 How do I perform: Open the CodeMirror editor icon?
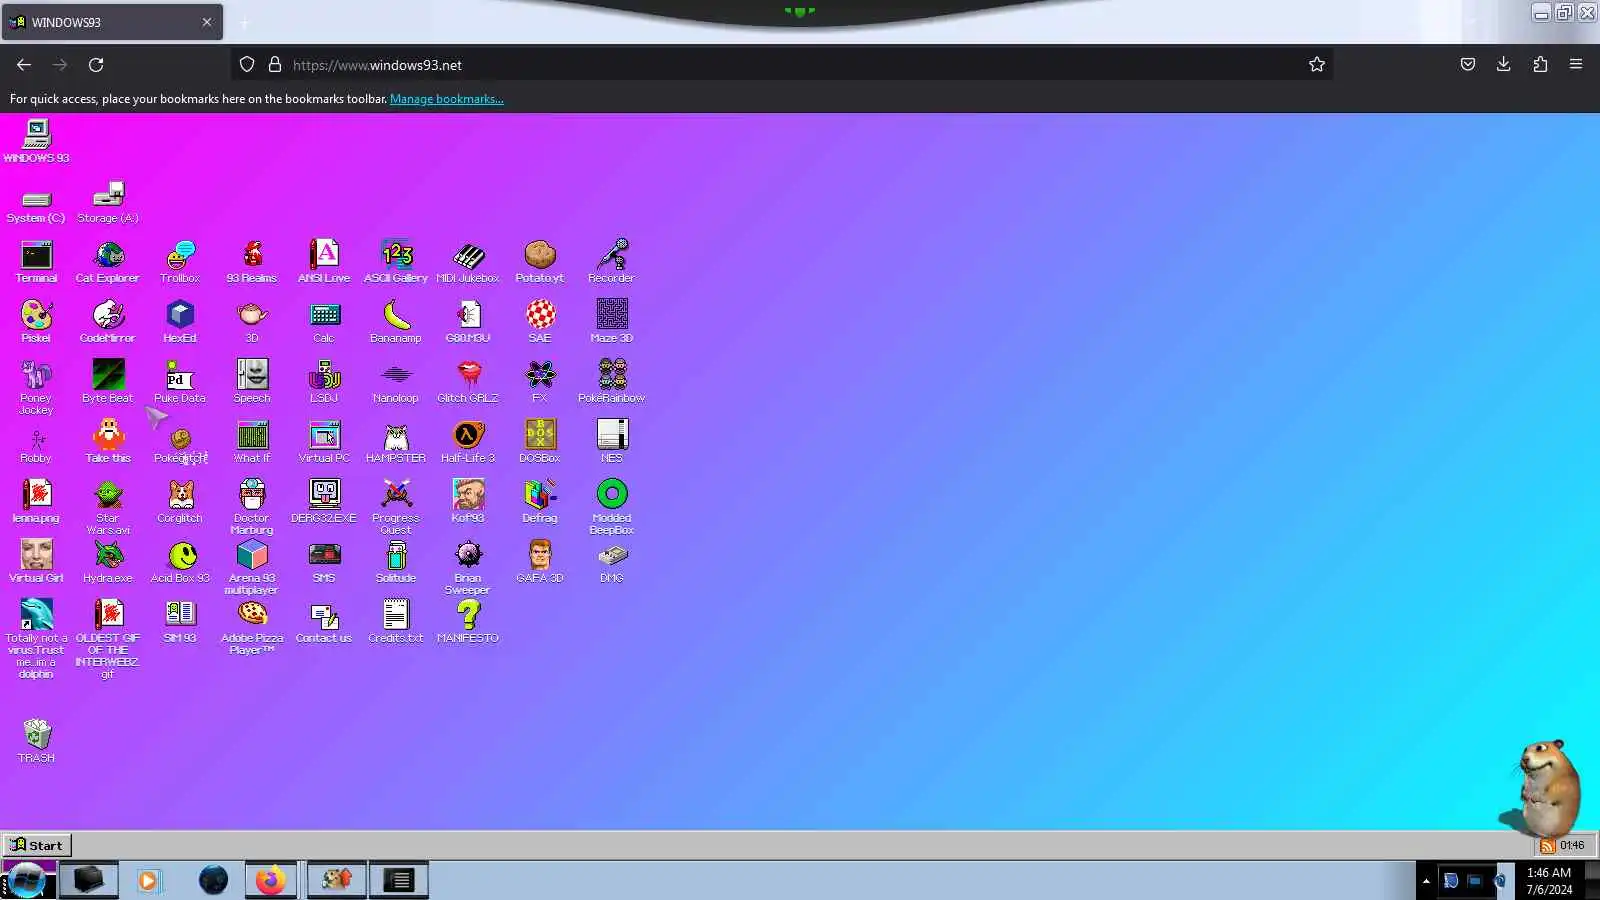tap(108, 322)
